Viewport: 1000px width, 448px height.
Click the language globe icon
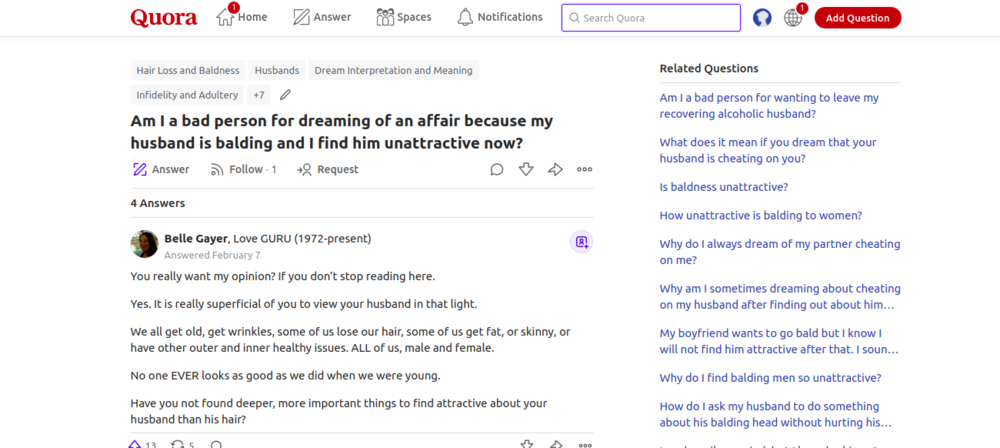tap(793, 17)
